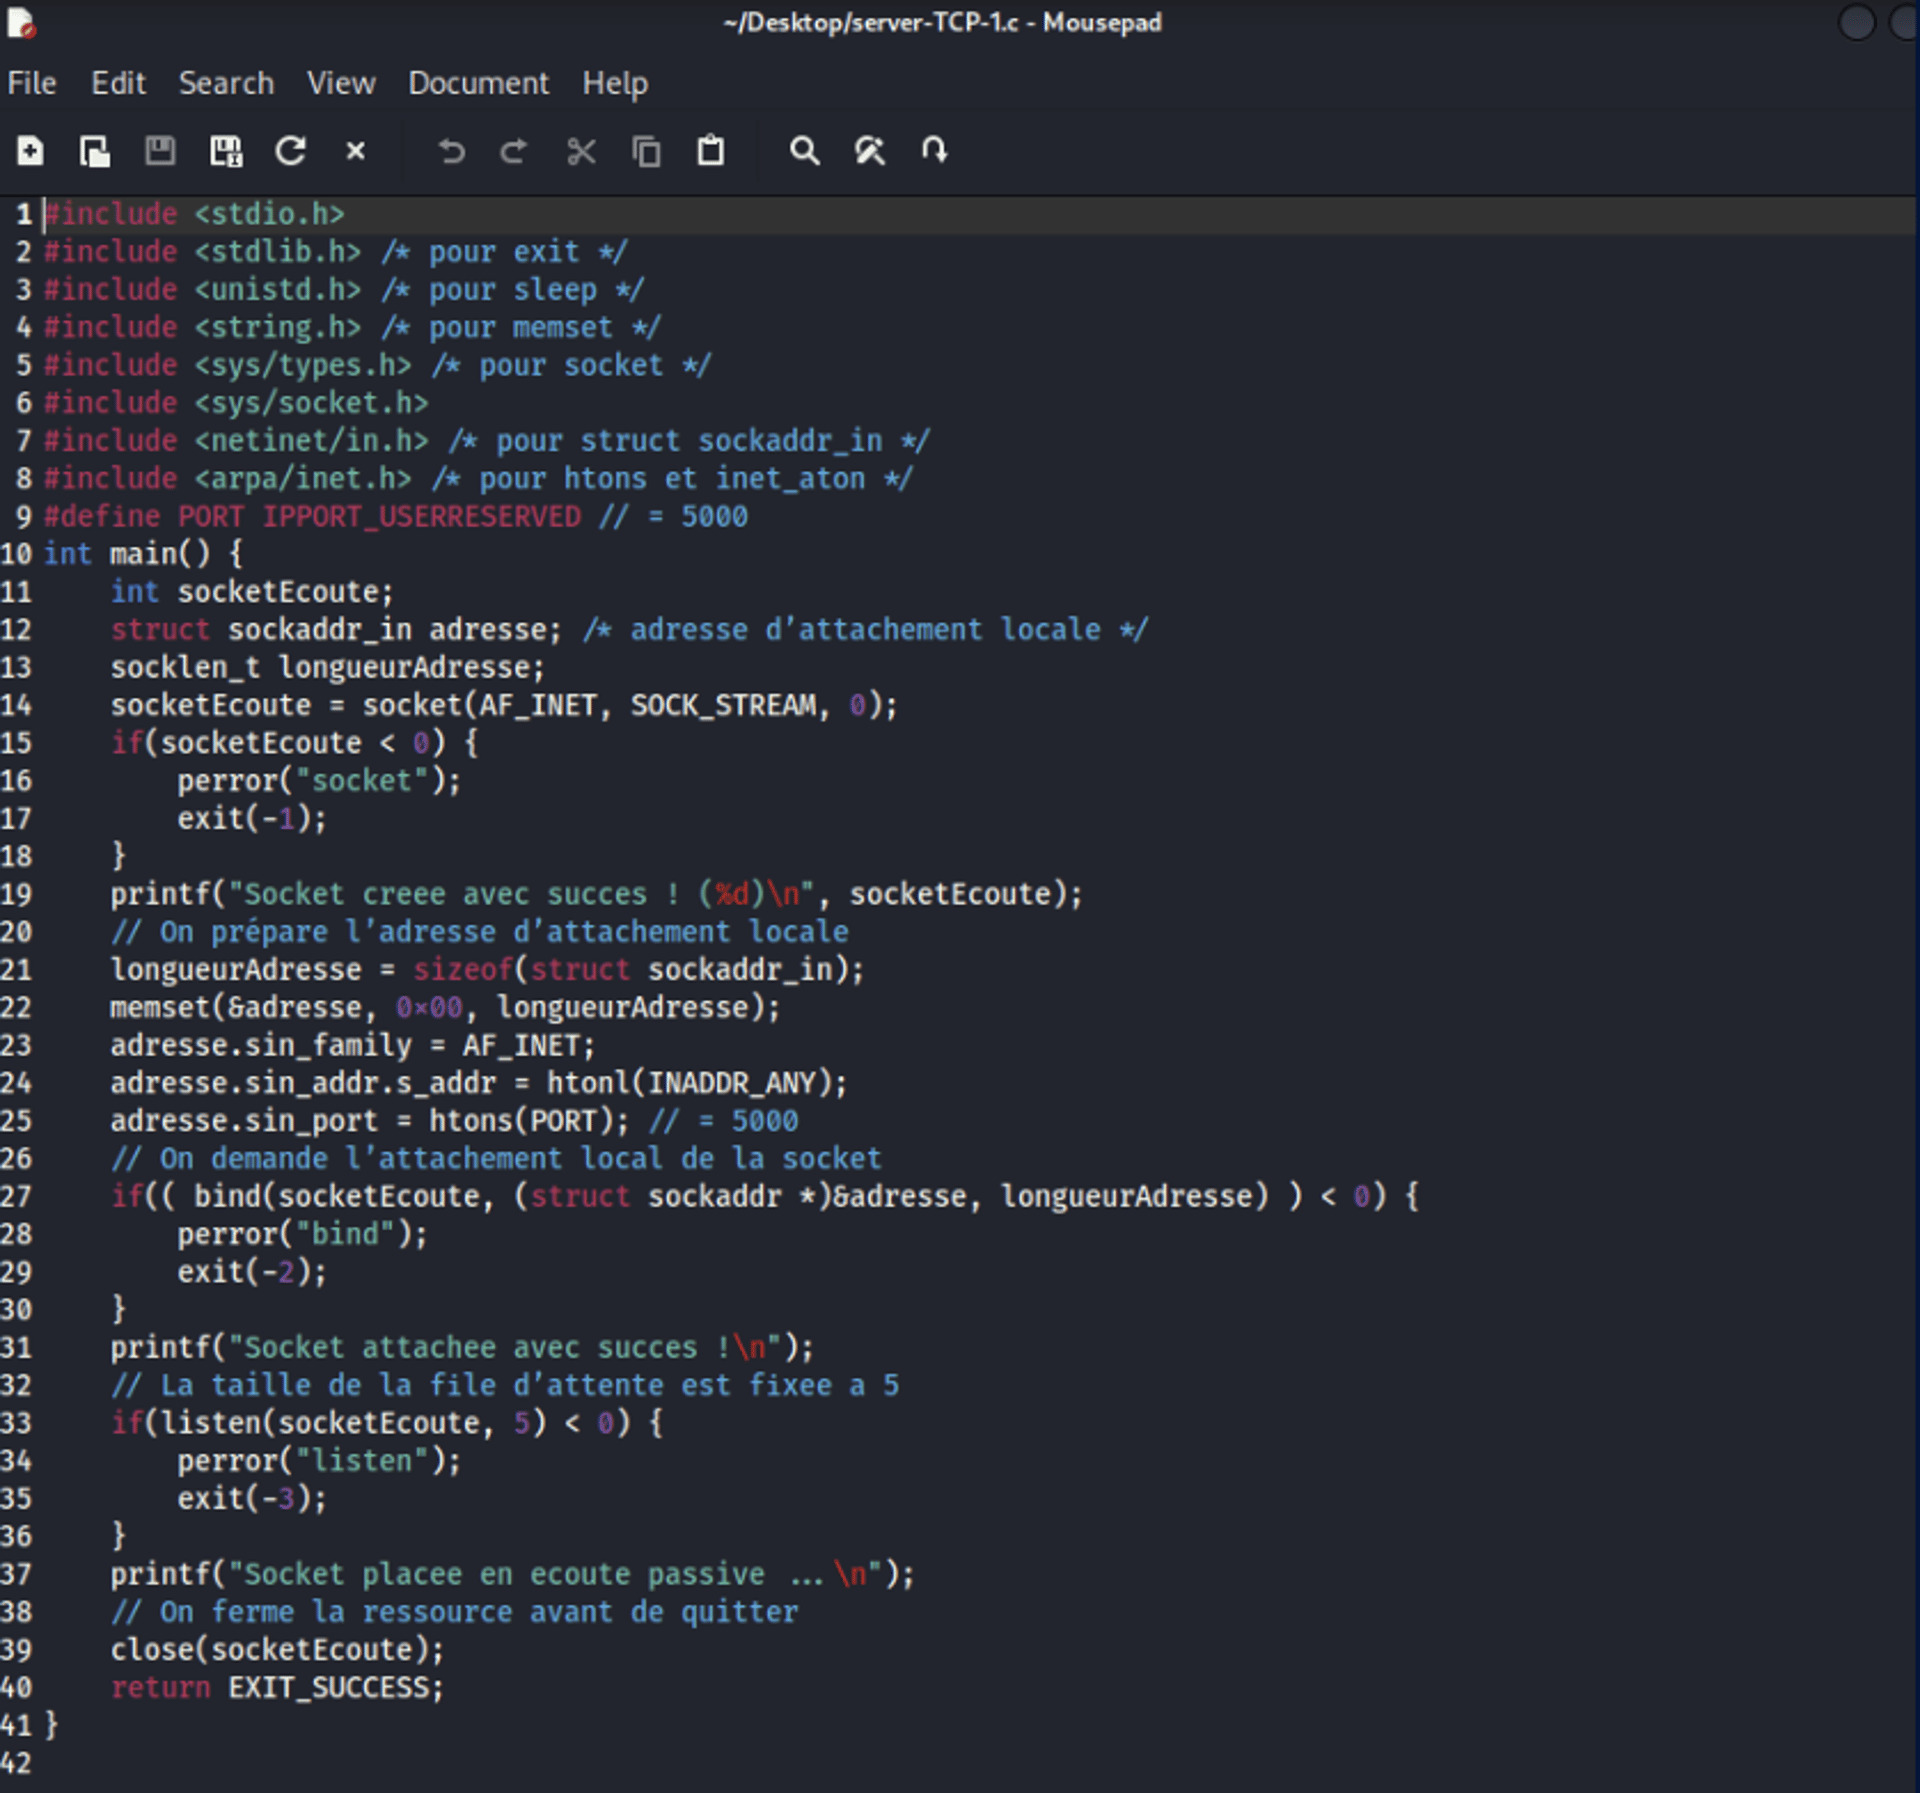Click the Go to line icon
1920x1793 pixels.
(x=934, y=151)
